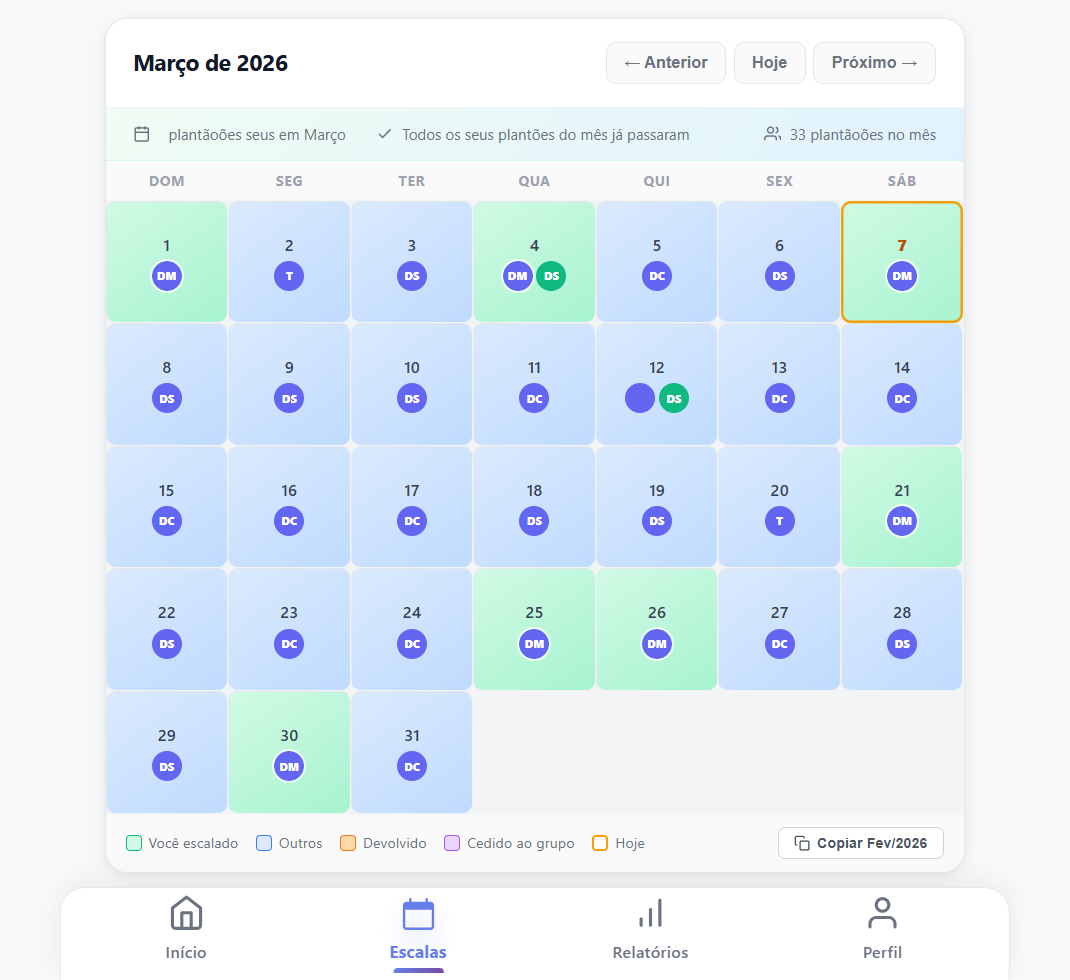Click the copy icon in Copiar Fev/2026
The width and height of the screenshot is (1070, 980).
pyautogui.click(x=802, y=843)
